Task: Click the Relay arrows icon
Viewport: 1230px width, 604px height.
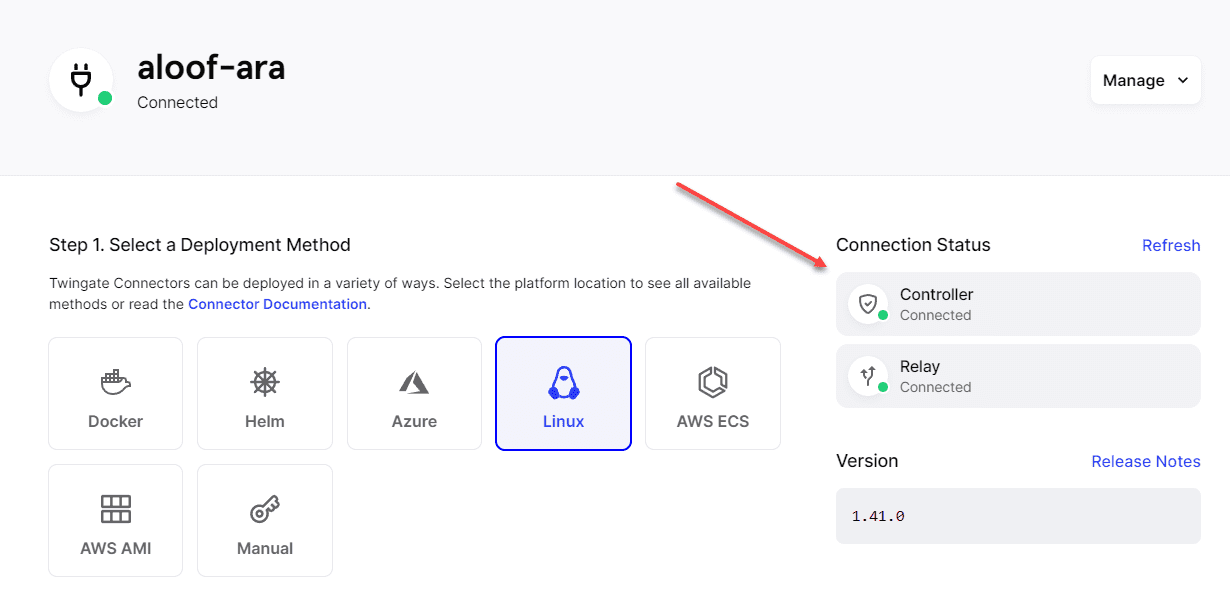Action: pyautogui.click(x=867, y=375)
